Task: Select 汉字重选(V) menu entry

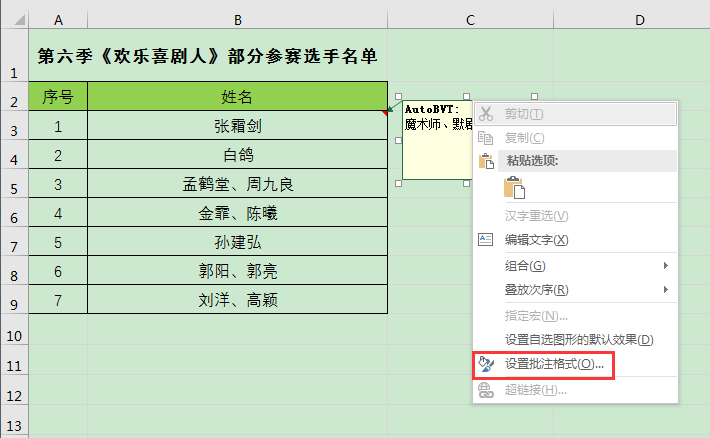Action: [575, 216]
